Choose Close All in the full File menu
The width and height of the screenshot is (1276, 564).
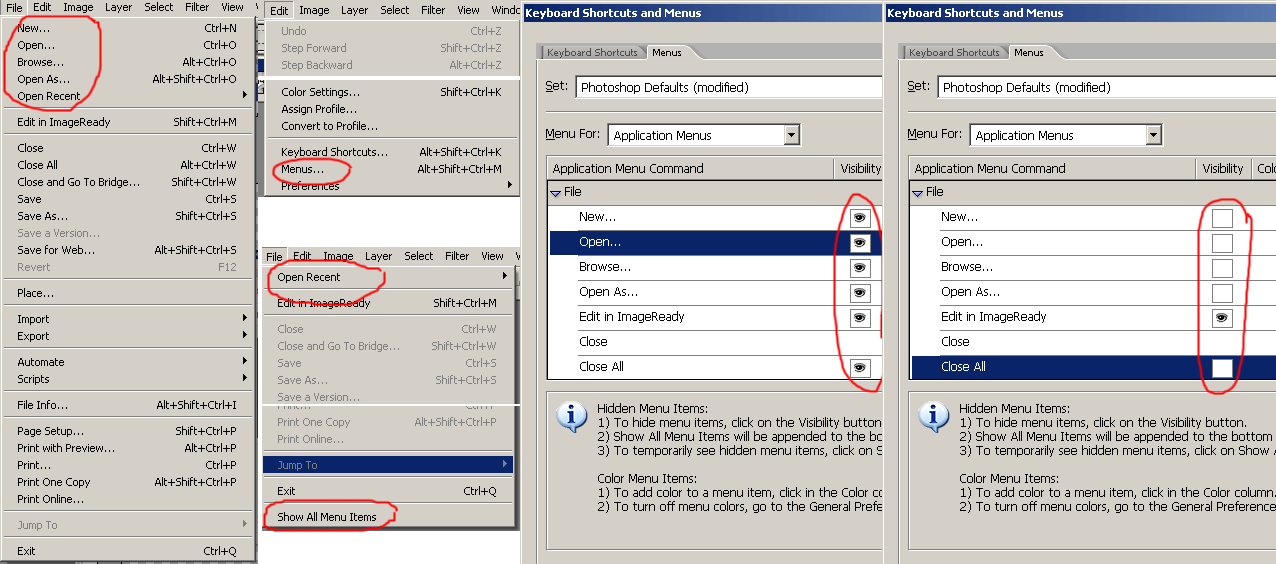click(x=129, y=165)
